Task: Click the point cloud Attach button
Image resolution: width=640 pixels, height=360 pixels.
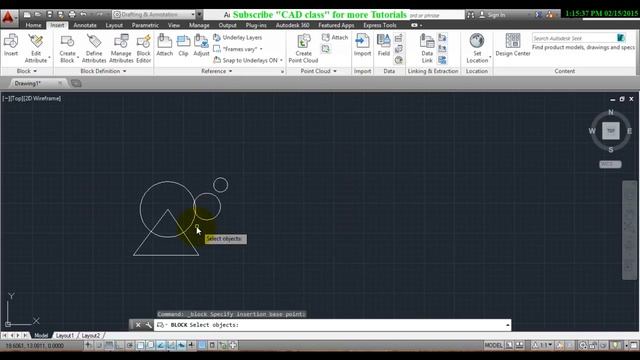Action: (335, 38)
